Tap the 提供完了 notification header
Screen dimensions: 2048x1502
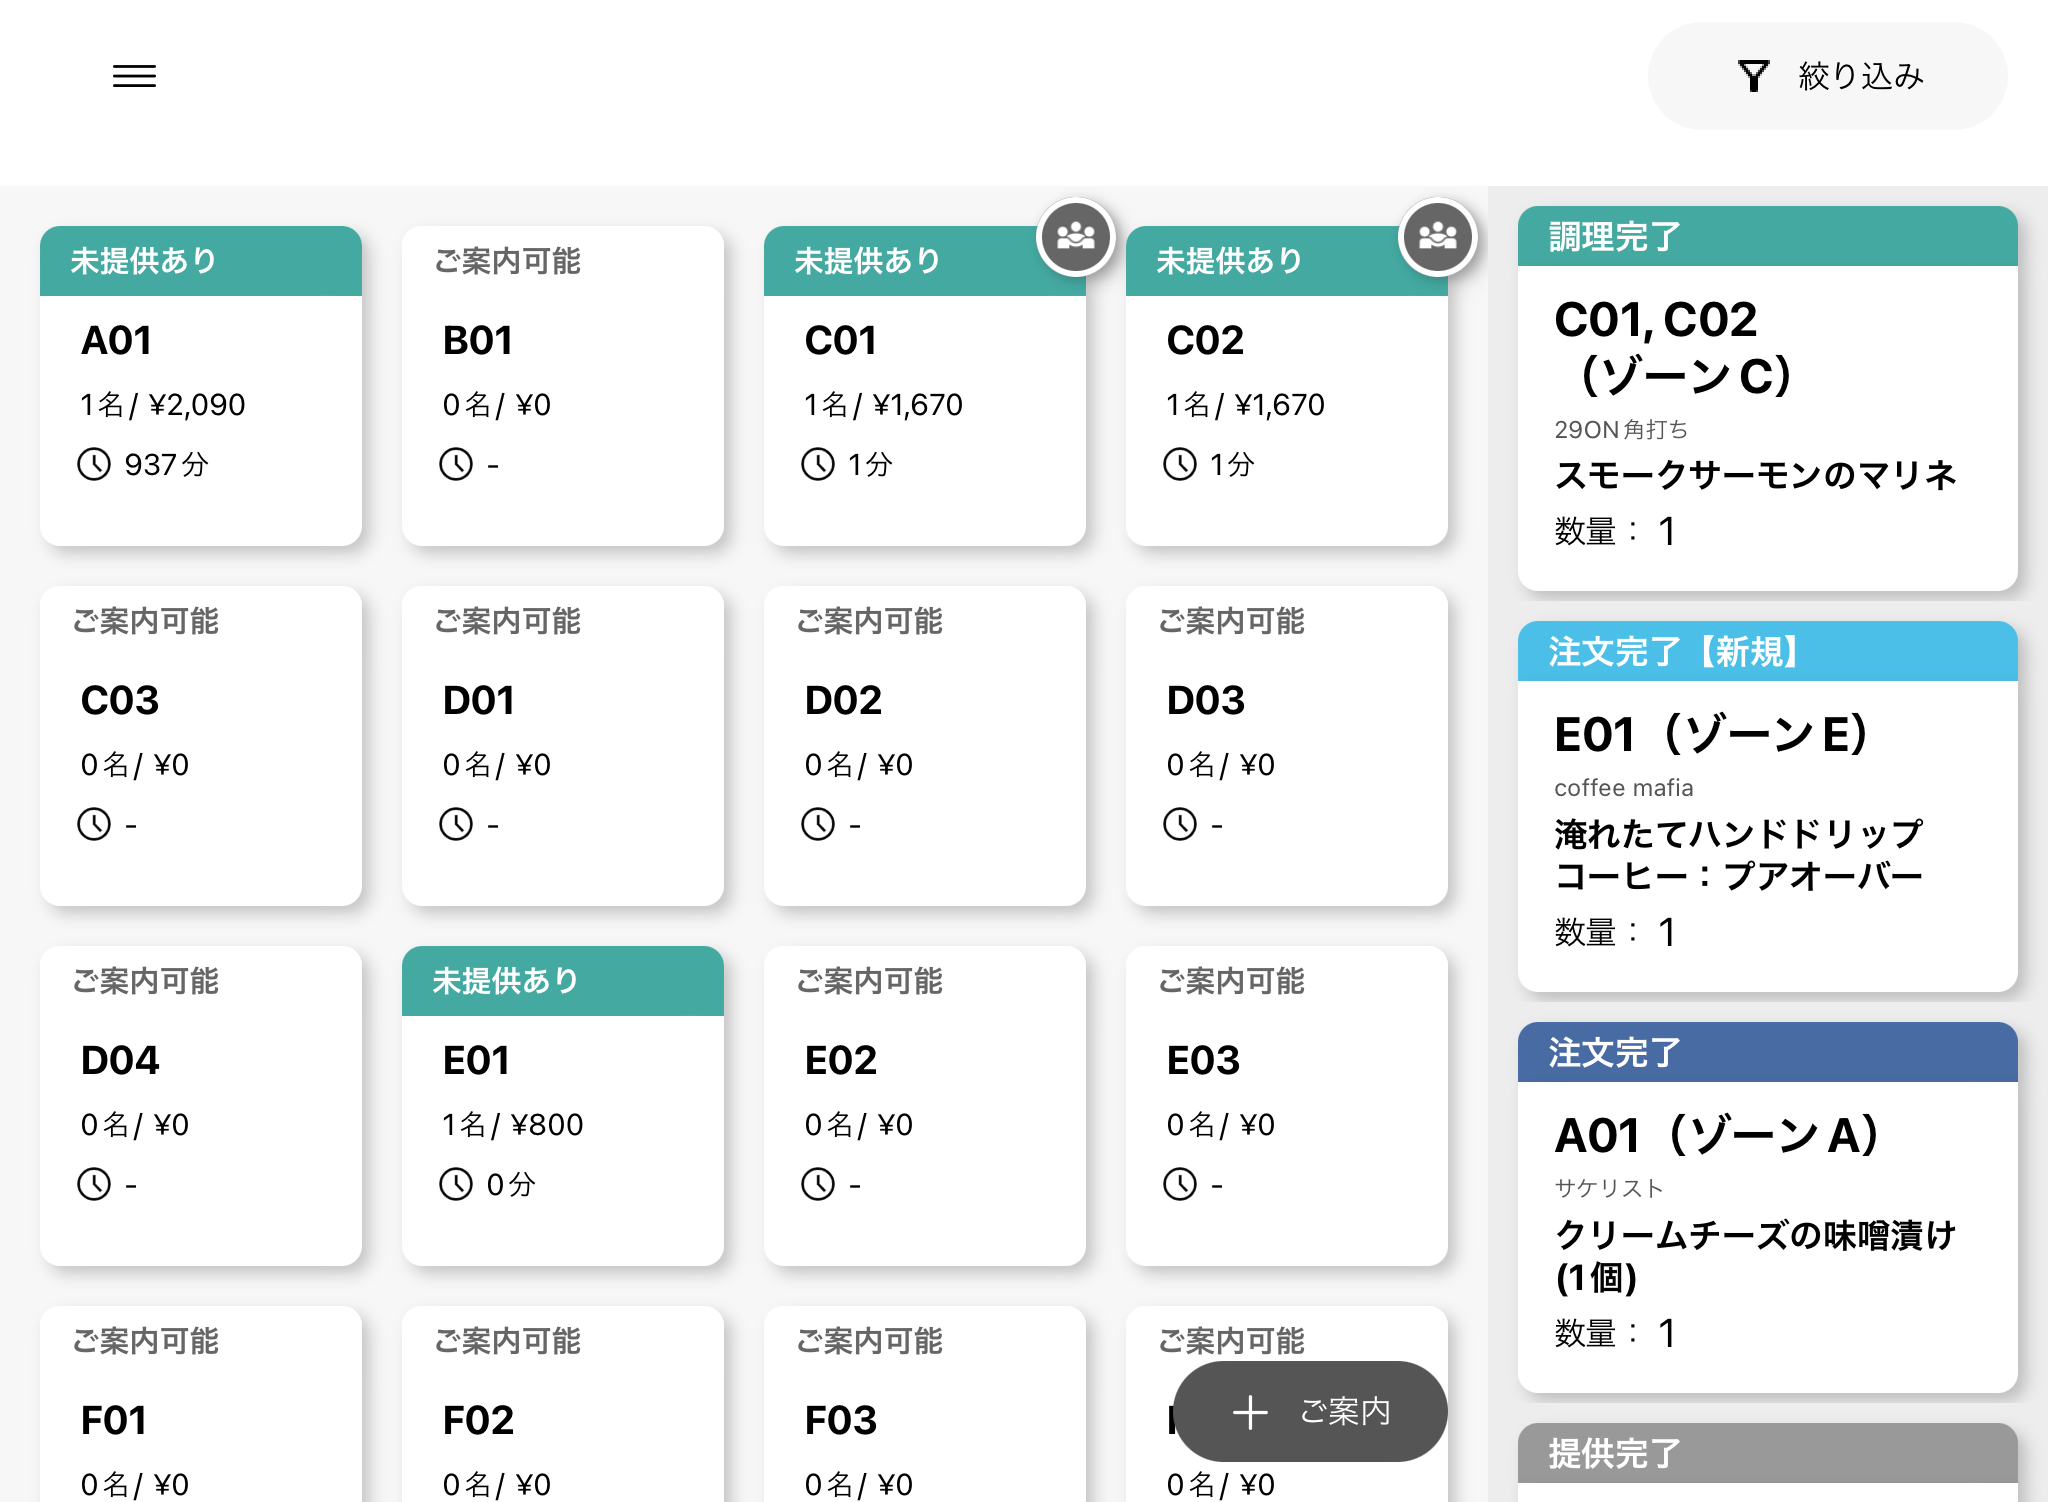[1767, 1452]
